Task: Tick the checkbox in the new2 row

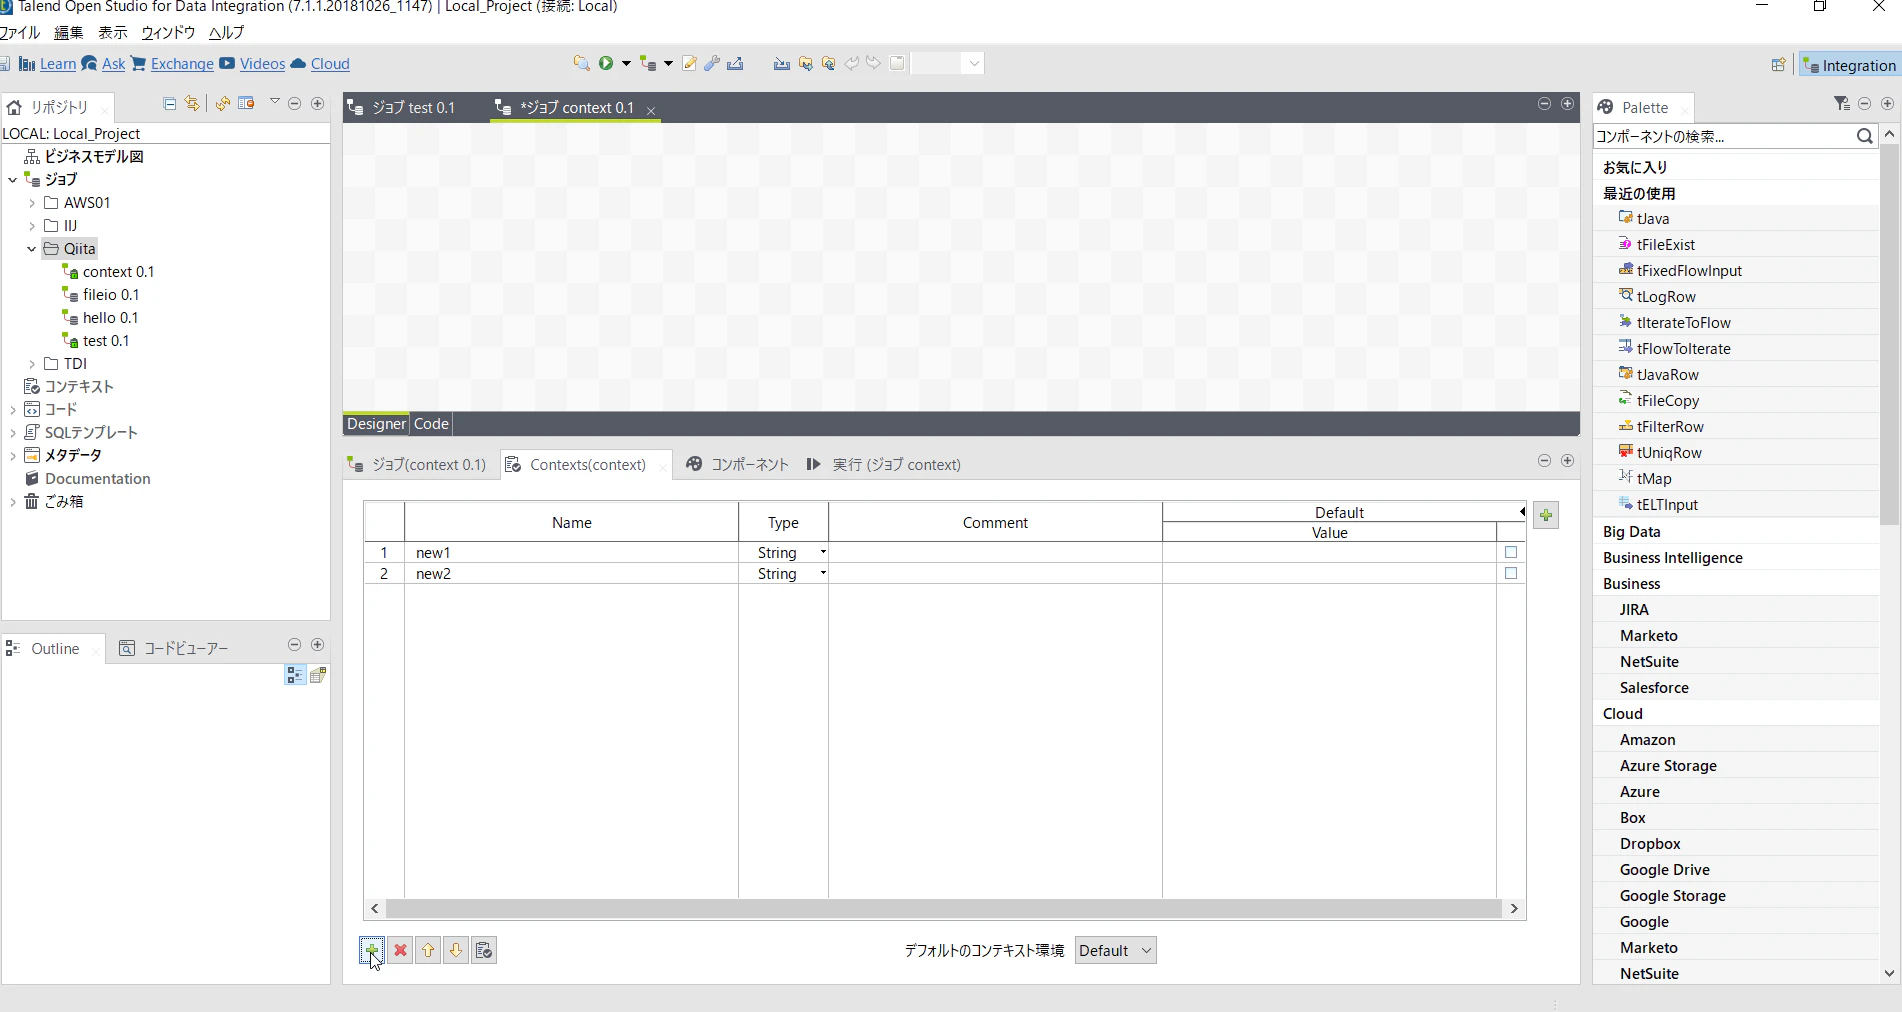Action: pos(1511,573)
